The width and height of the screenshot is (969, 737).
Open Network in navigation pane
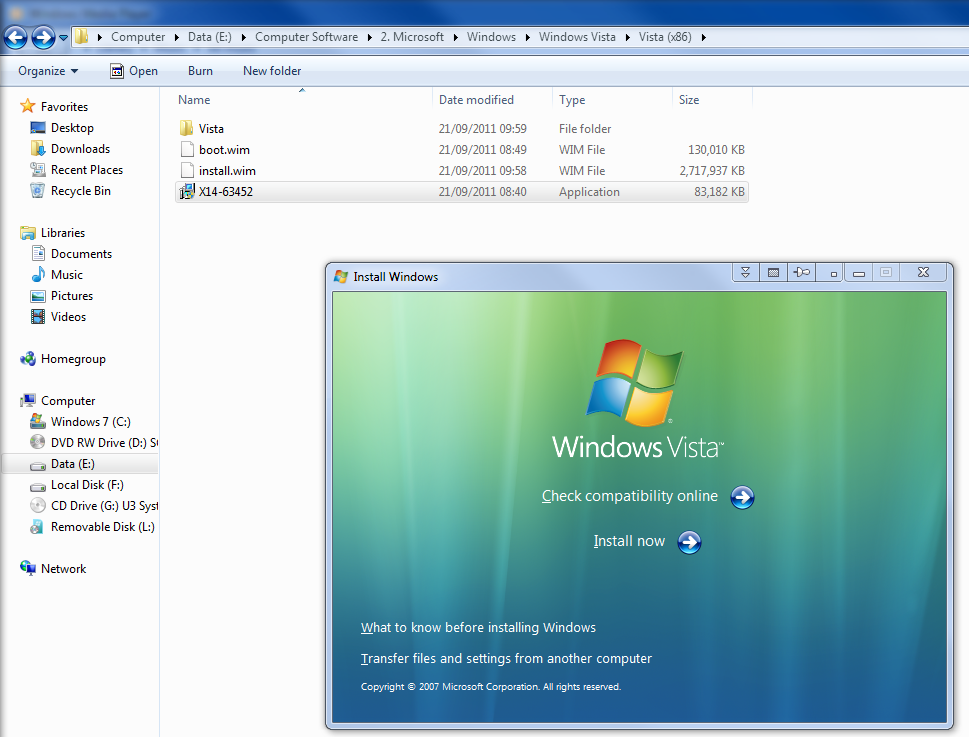(63, 569)
